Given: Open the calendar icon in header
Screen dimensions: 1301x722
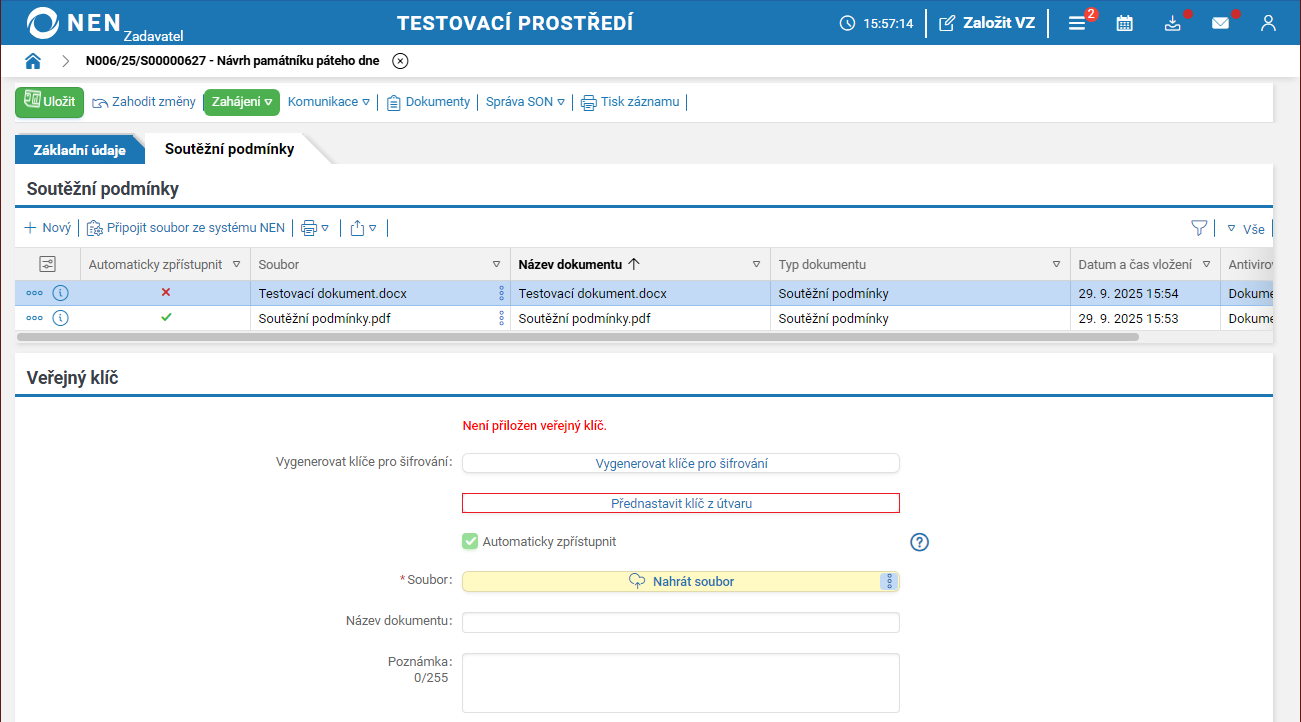Looking at the screenshot, I should pos(1125,23).
